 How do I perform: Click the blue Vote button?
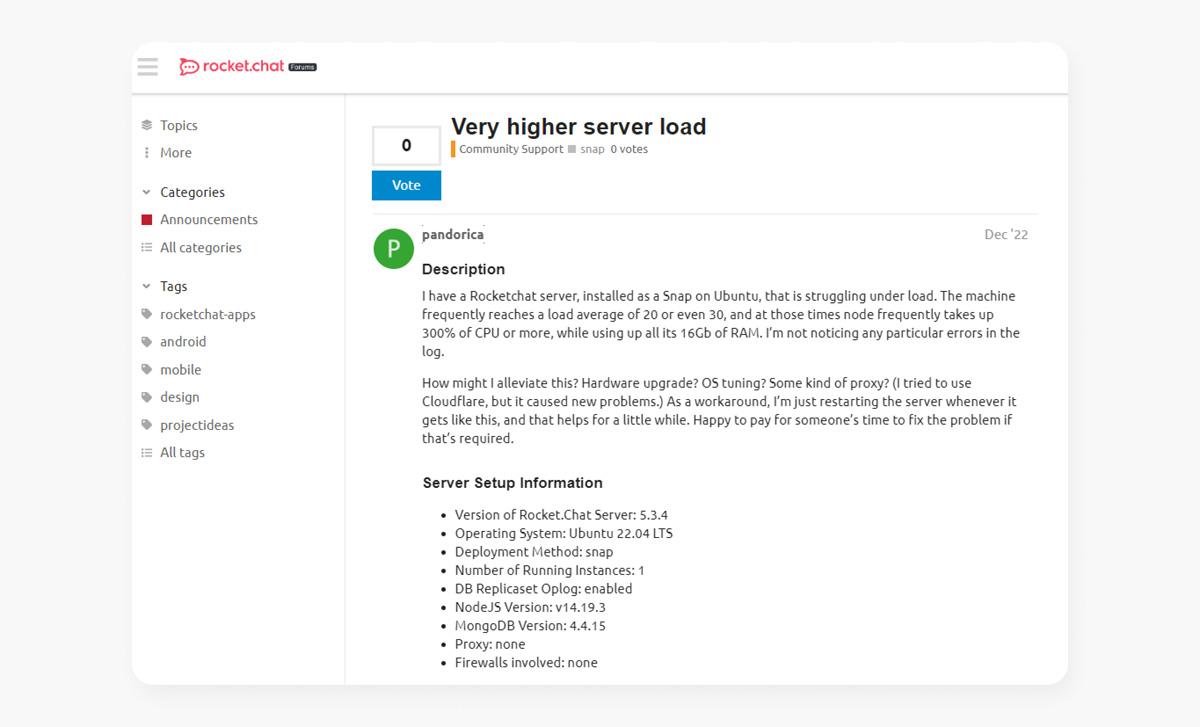[406, 185]
